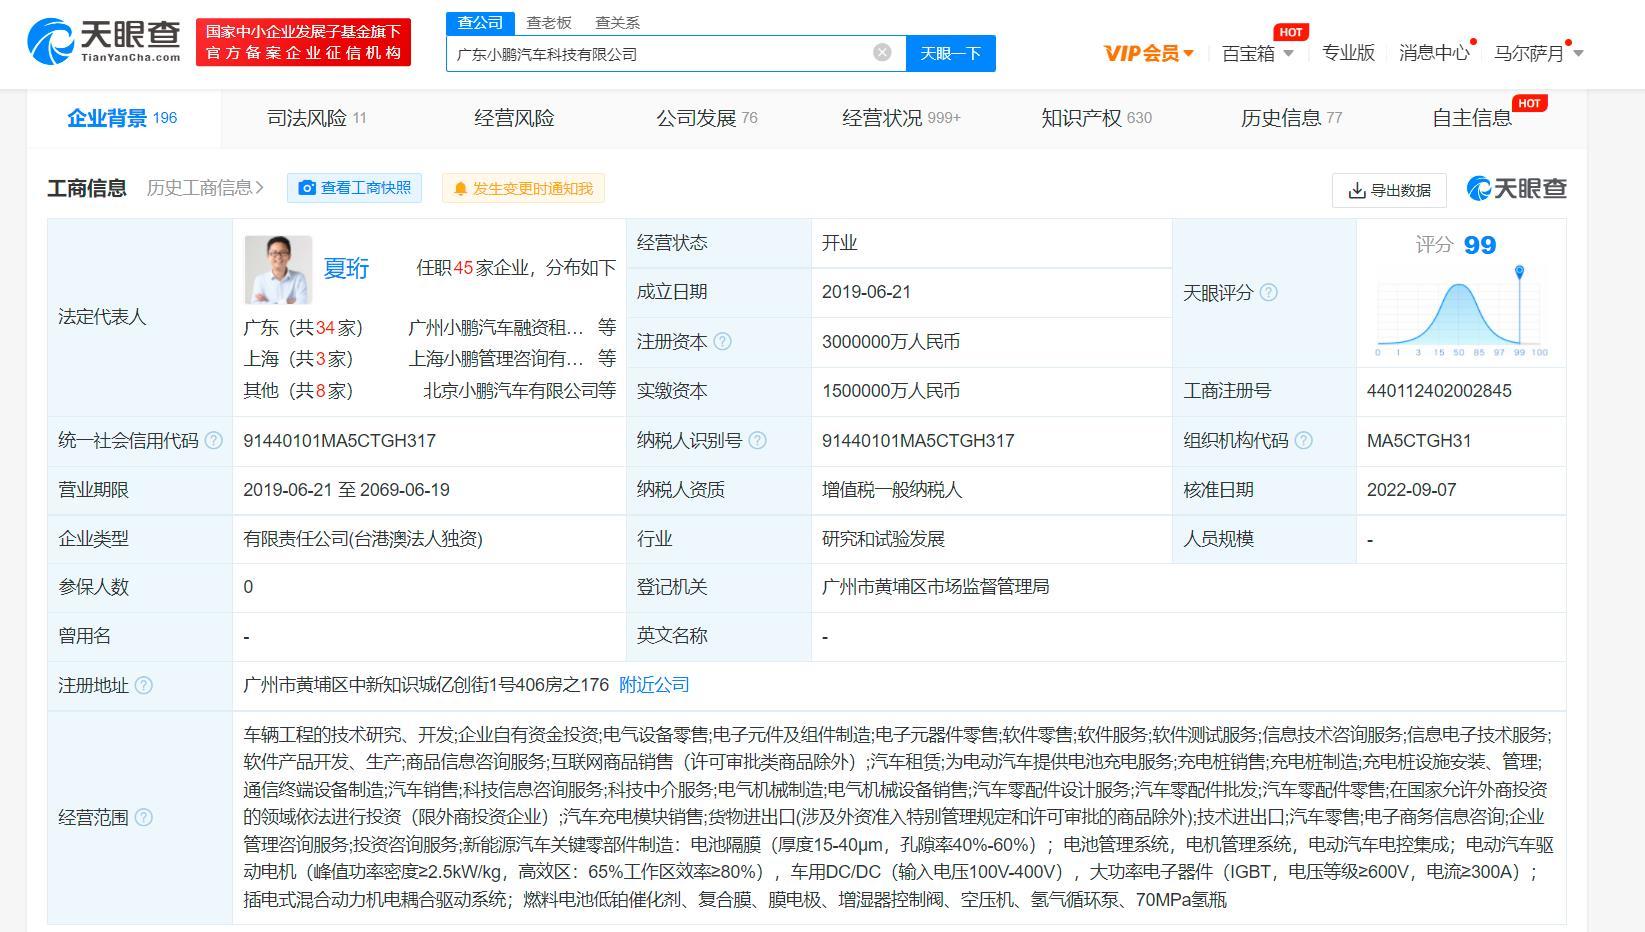
Task: Open 北京小鹏汽车有限公司 link
Action: pyautogui.click(x=511, y=391)
